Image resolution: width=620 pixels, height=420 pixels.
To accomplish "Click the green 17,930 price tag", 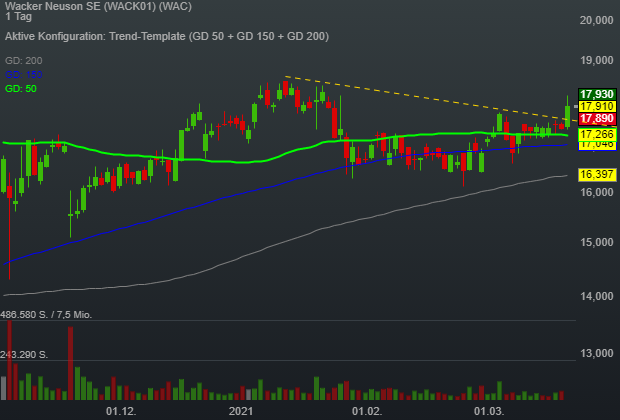I will (597, 94).
